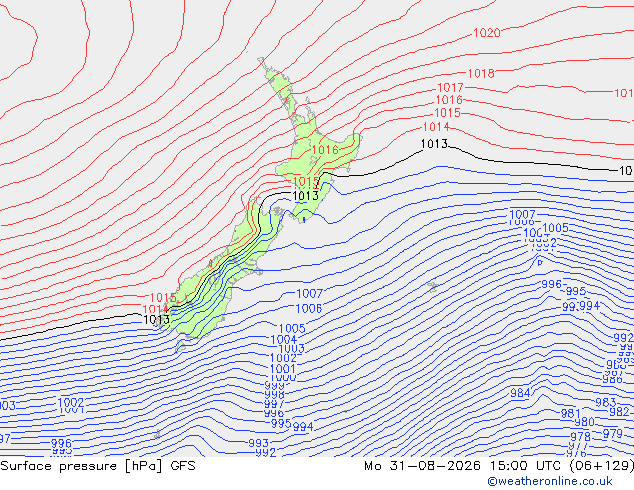Click the blue 984 label at lower right
Screen dimensions: 634x490
(x=520, y=393)
